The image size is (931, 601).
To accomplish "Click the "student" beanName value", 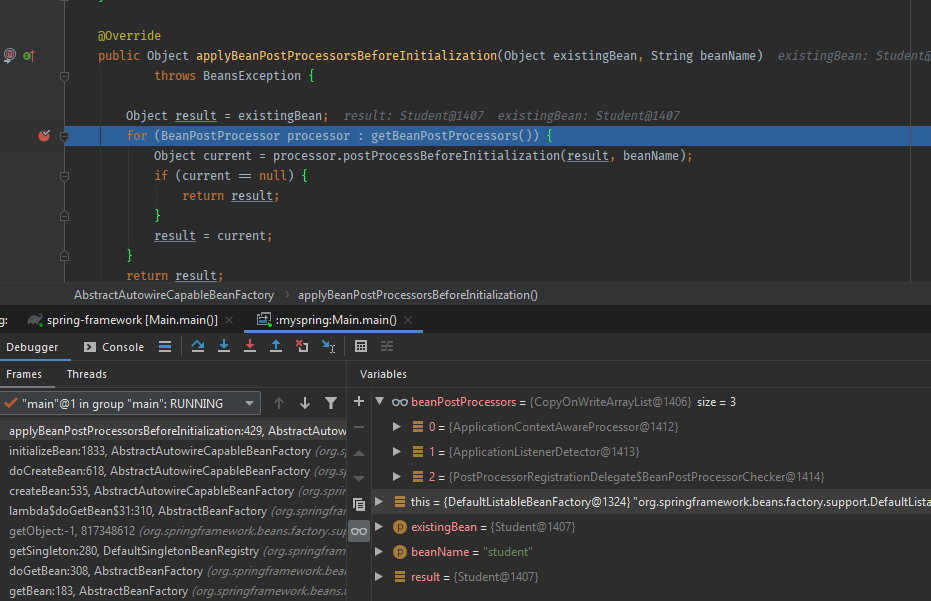I will (x=508, y=552).
